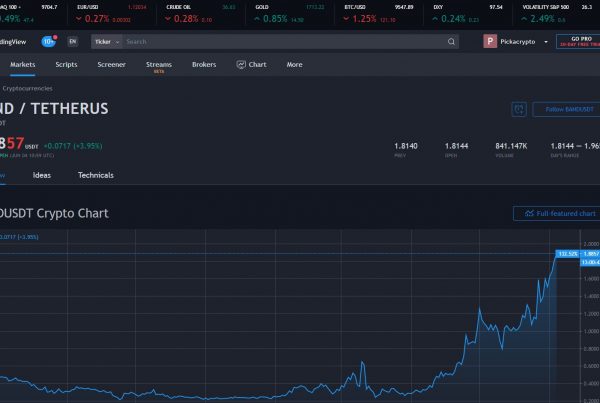Go to the Markets menu
This screenshot has height=403, width=600.
23,65
